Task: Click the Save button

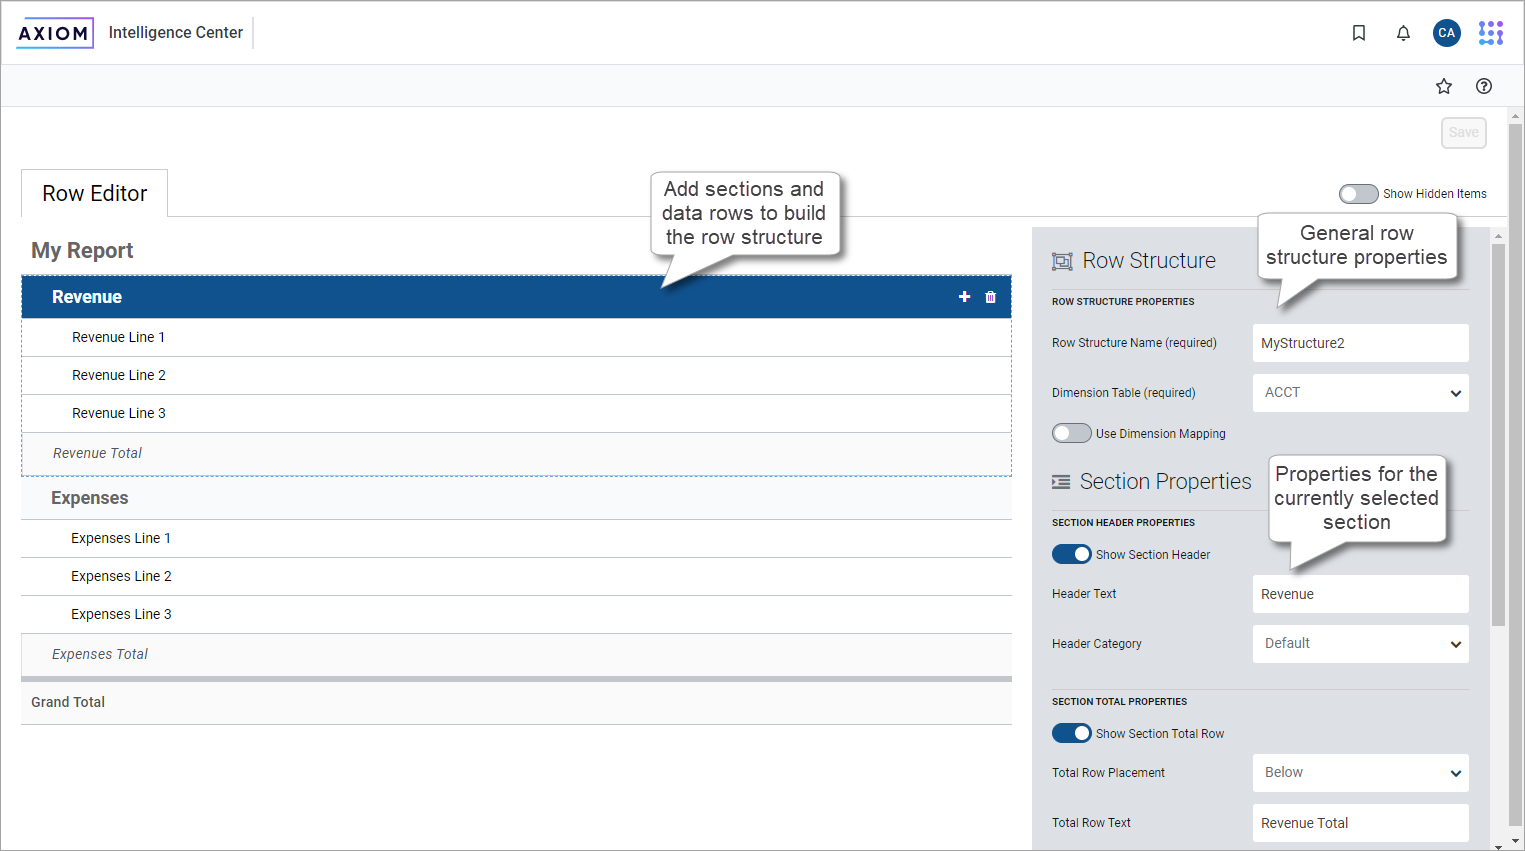Action: click(x=1463, y=133)
